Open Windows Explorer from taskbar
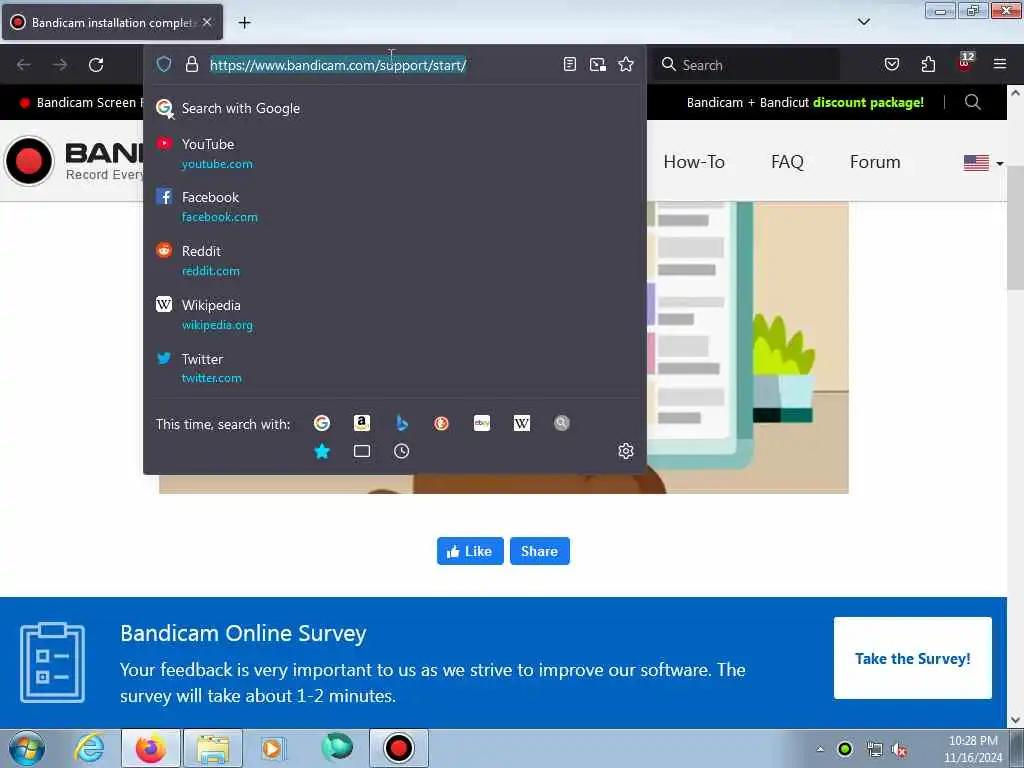Screen dimensions: 1024x768 coord(213,748)
